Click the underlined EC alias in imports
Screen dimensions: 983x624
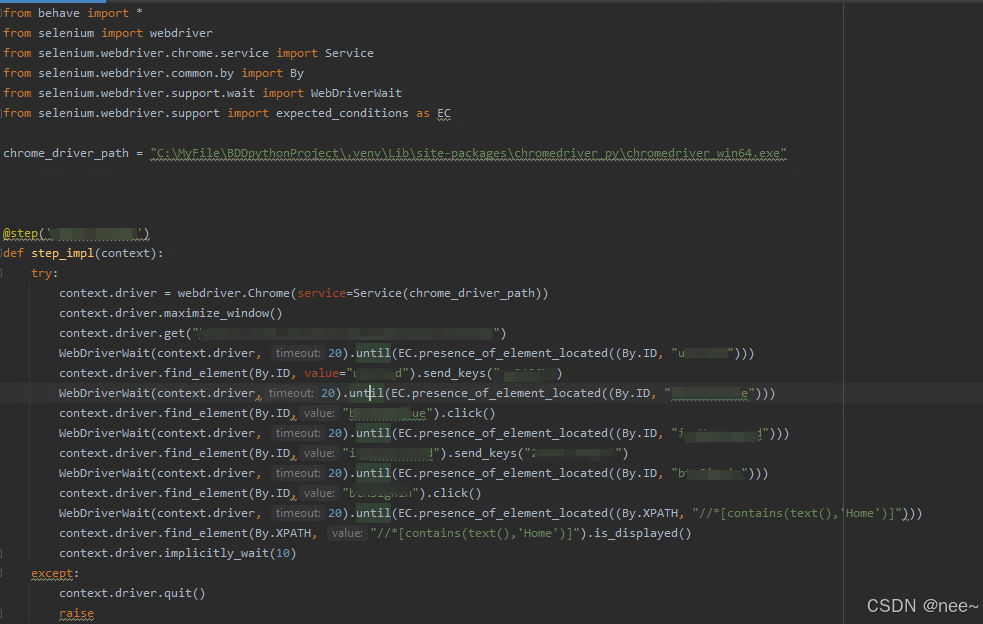pos(443,113)
